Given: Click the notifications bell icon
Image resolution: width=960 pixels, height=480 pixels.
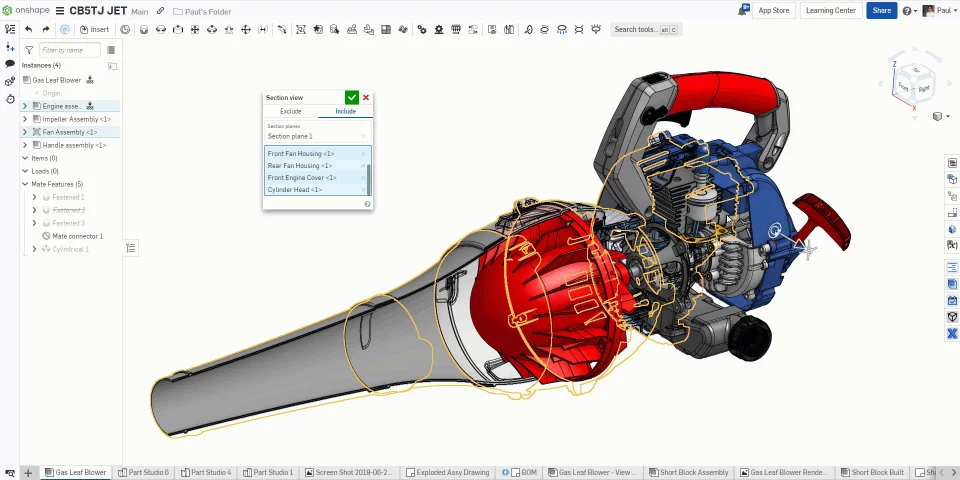Looking at the screenshot, I should coord(744,10).
